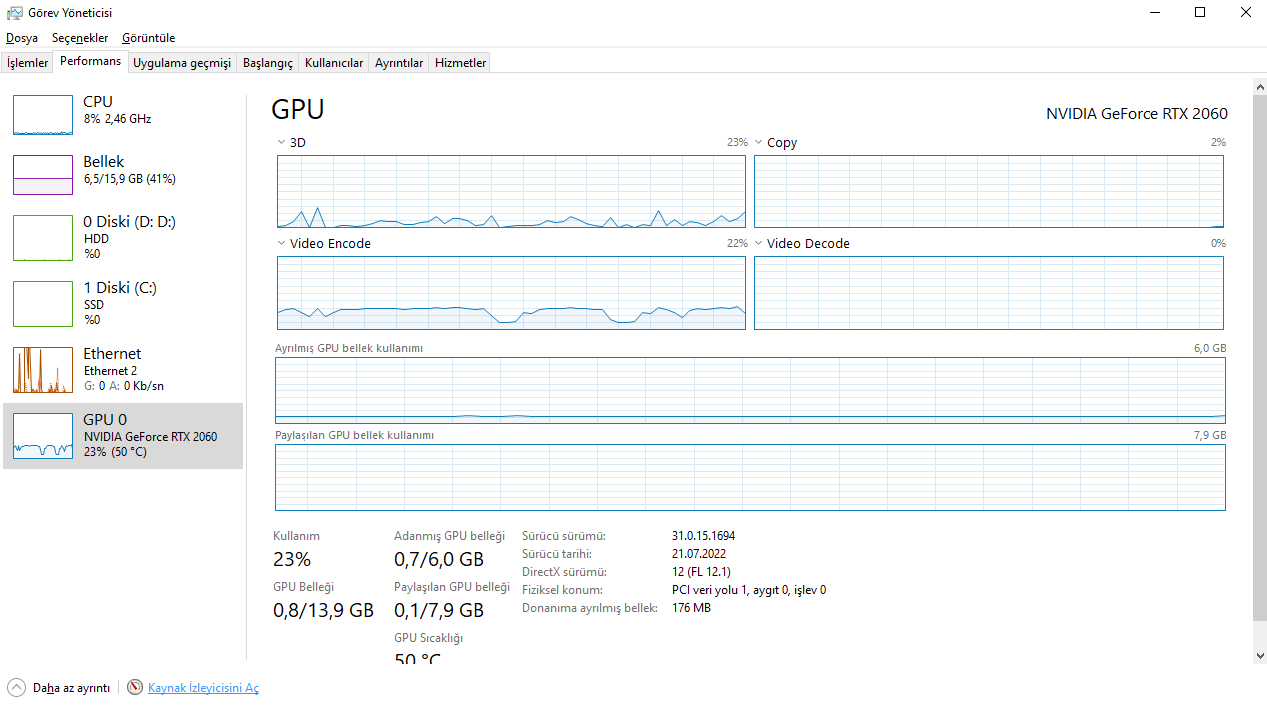Select the 1 Diski (C:) SSD graph

[43, 304]
